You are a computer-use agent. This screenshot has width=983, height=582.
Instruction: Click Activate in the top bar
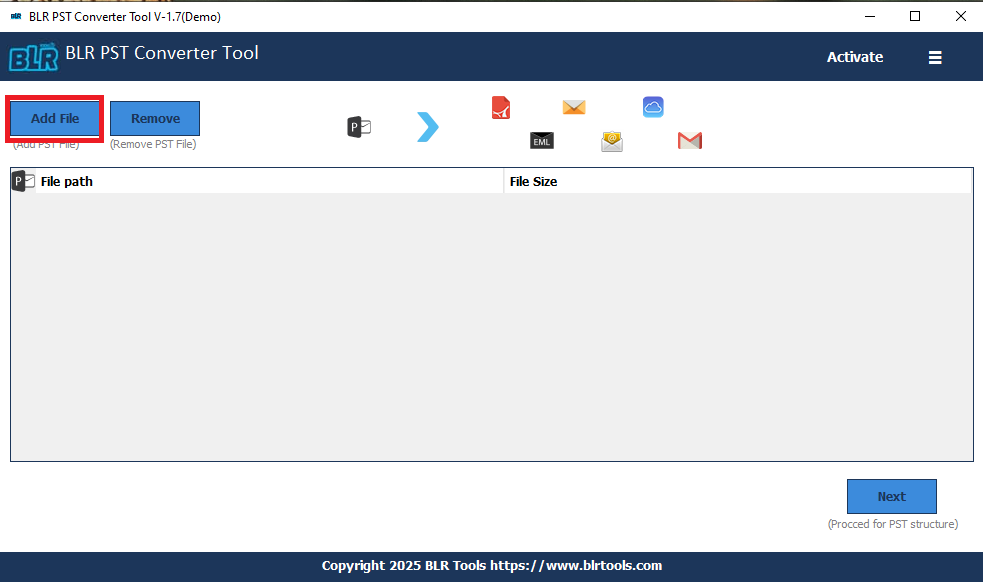click(854, 57)
